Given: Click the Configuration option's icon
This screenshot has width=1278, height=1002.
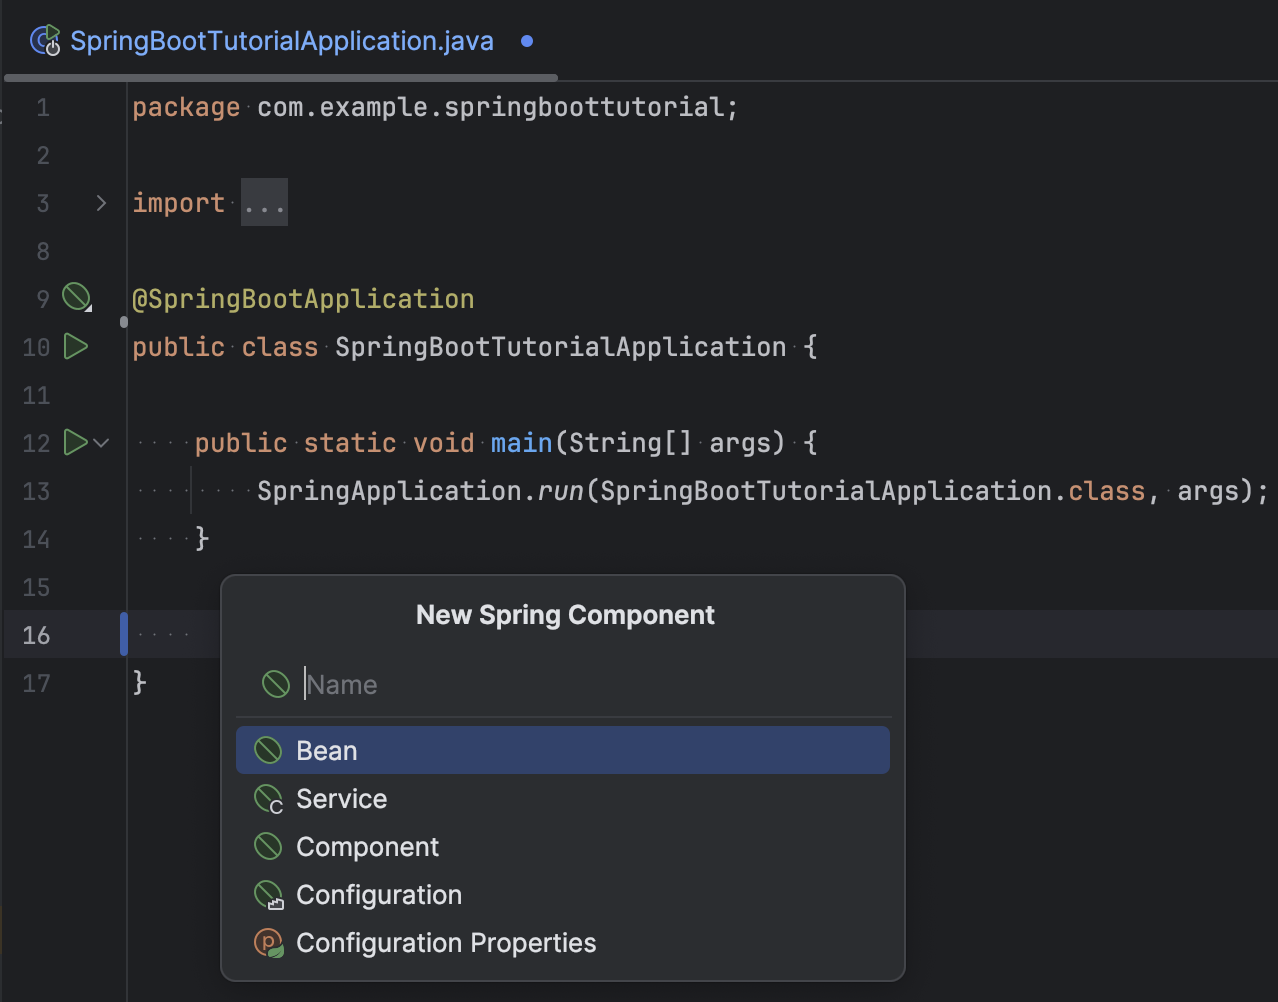Looking at the screenshot, I should (x=268, y=895).
